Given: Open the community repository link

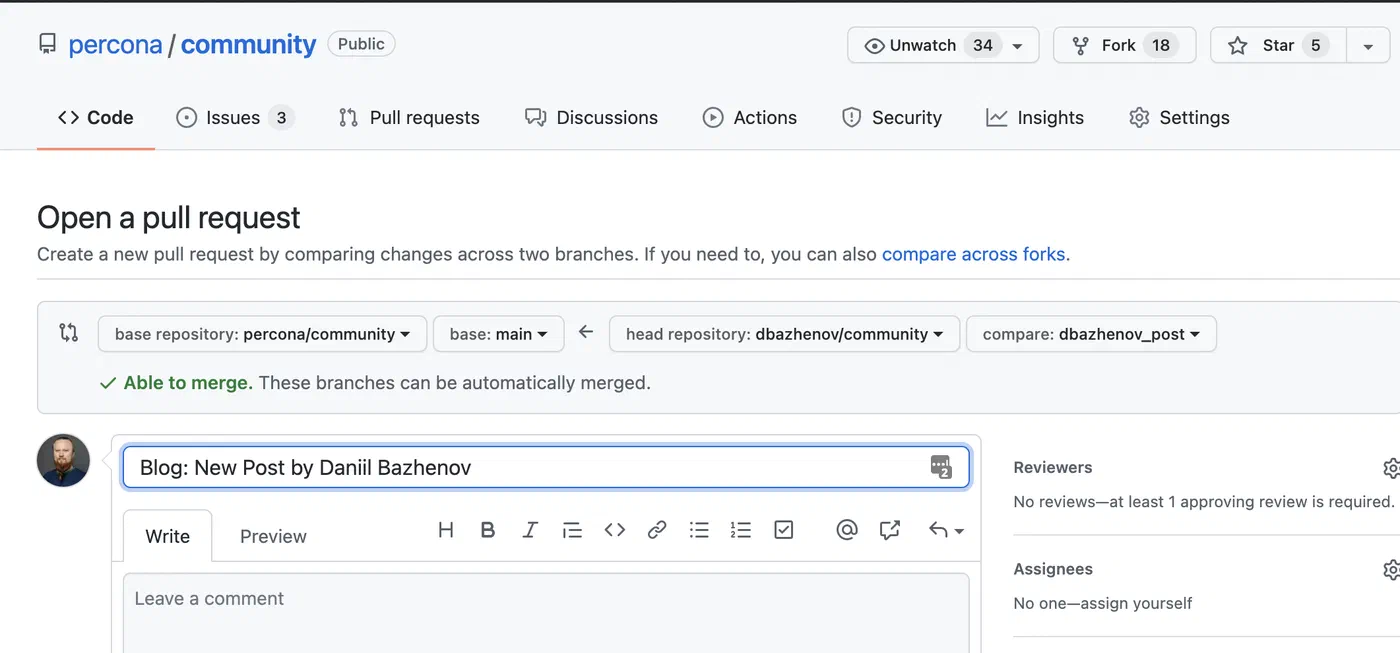Looking at the screenshot, I should point(248,45).
